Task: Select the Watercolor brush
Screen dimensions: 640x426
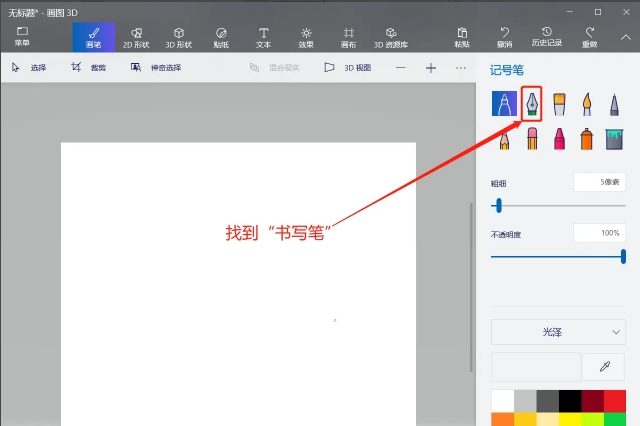Action: [587, 104]
